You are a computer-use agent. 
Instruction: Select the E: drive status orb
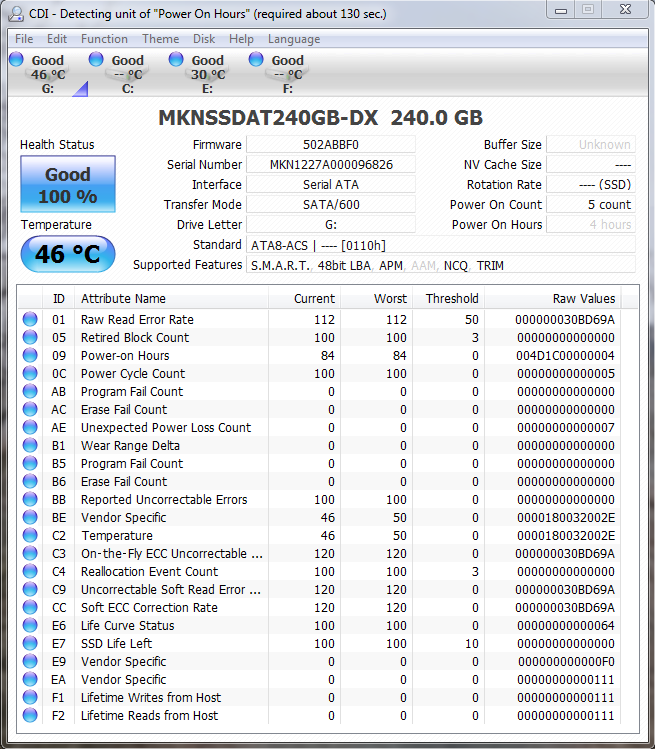point(177,60)
